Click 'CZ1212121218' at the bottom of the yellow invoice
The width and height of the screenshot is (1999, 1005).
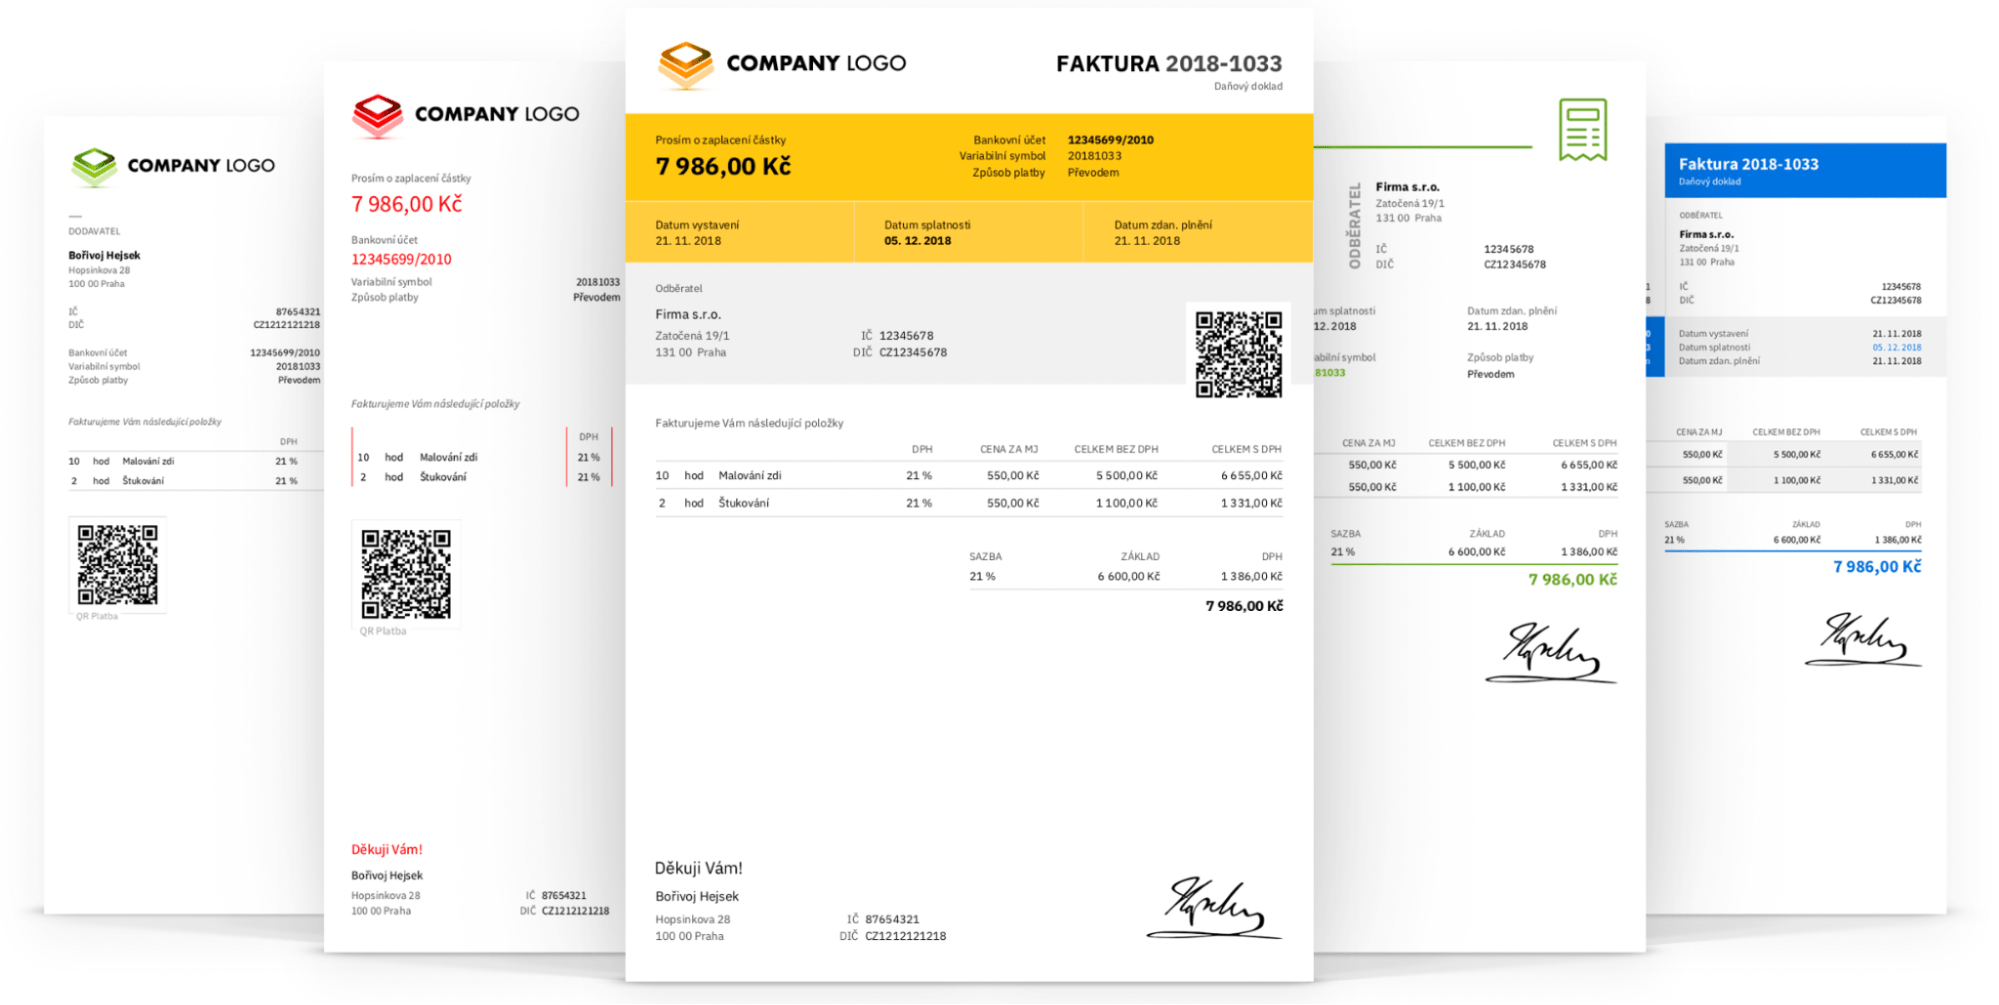[905, 937]
